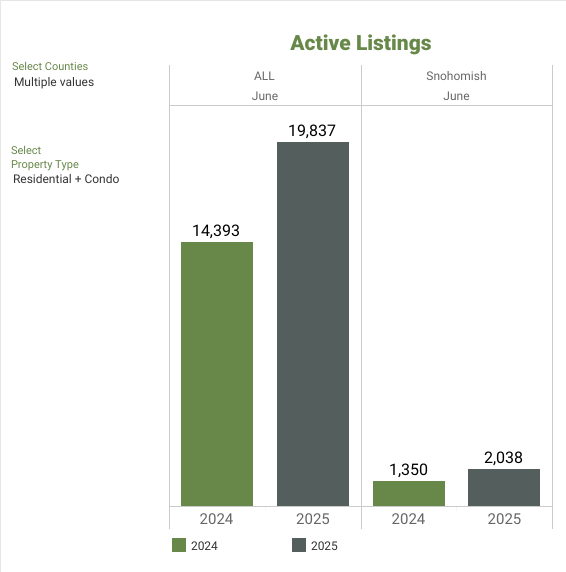Click the ALL column header
566x572 pixels.
(264, 76)
